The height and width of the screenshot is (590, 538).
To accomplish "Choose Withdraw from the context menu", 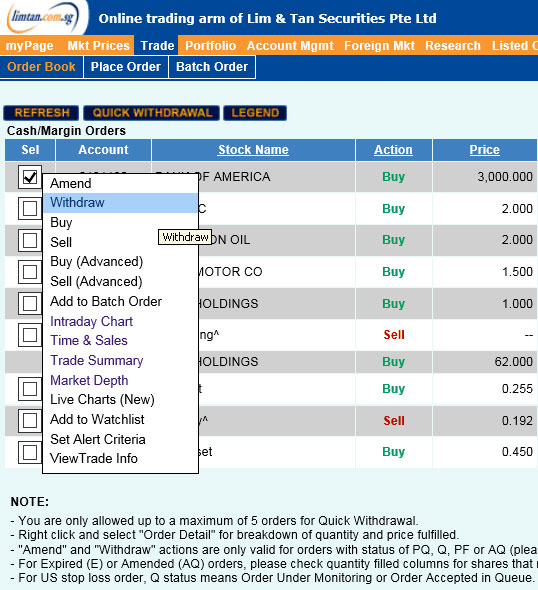I will pos(120,203).
